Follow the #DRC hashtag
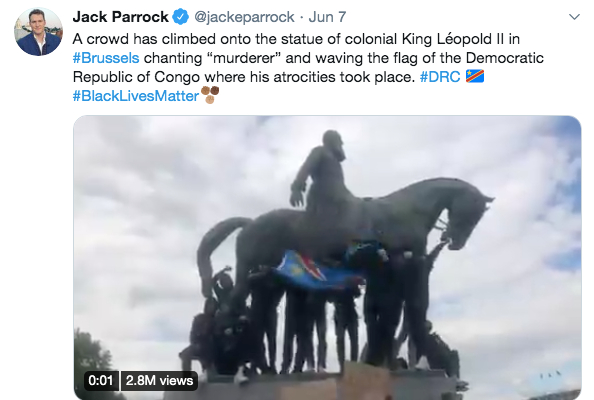The width and height of the screenshot is (594, 400). pos(440,77)
